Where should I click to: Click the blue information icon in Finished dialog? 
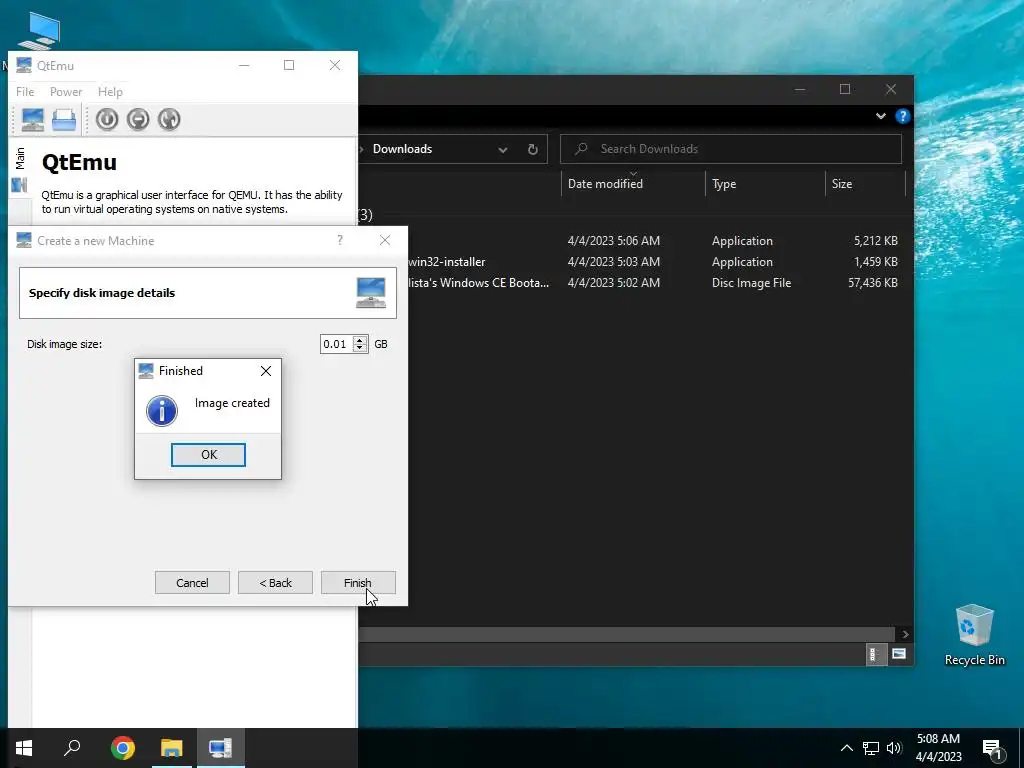pos(162,411)
